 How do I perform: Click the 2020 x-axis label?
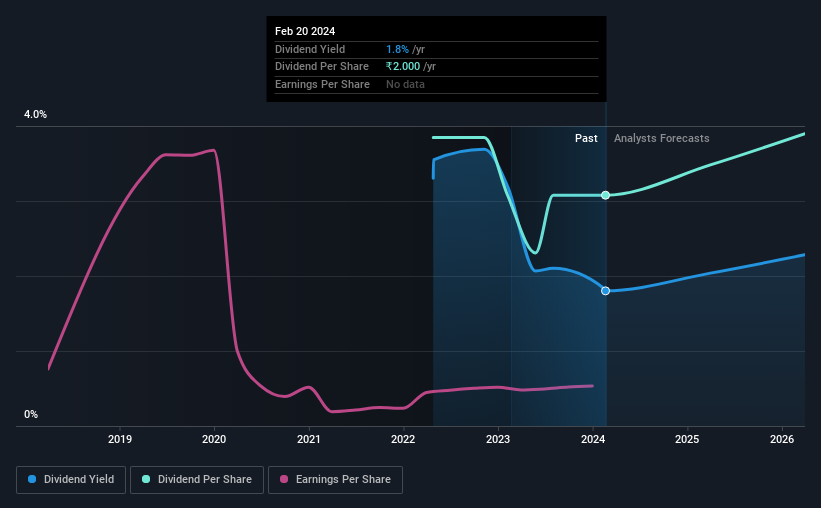click(214, 439)
